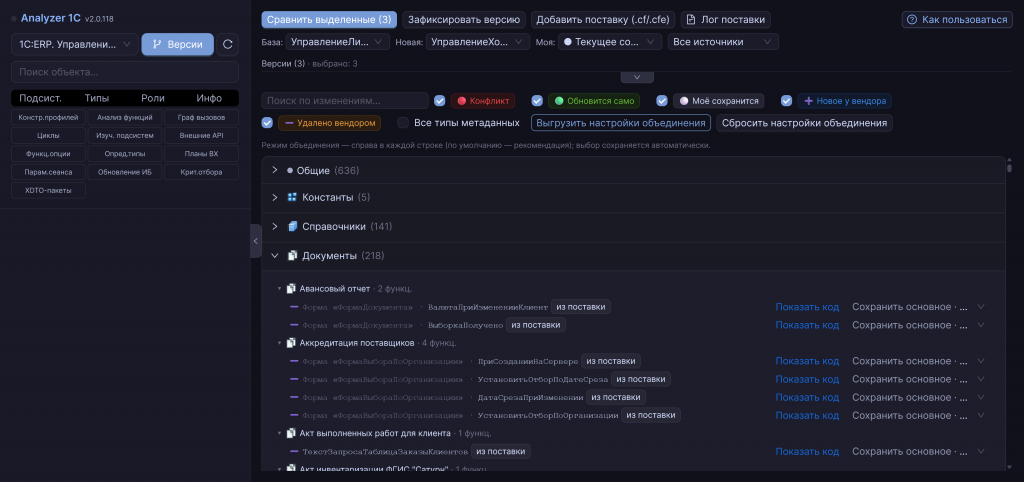
Task: Show code for ВыборкаПолучено row
Action: 807,325
